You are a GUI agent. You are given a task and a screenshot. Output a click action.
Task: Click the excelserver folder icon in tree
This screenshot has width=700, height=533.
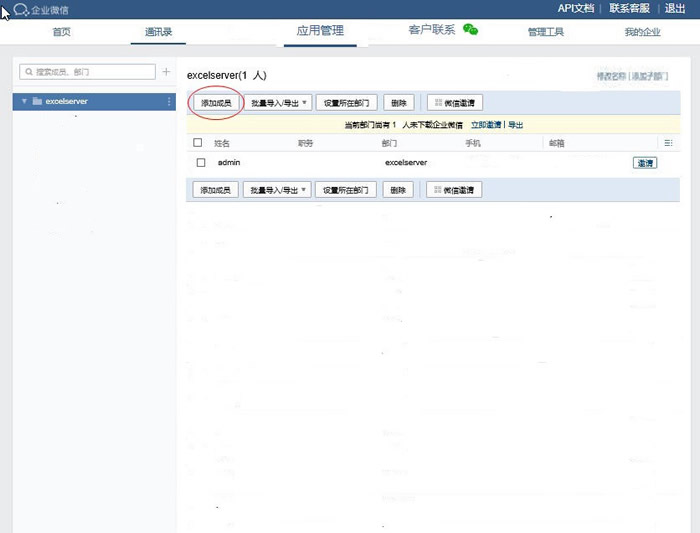tap(37, 101)
